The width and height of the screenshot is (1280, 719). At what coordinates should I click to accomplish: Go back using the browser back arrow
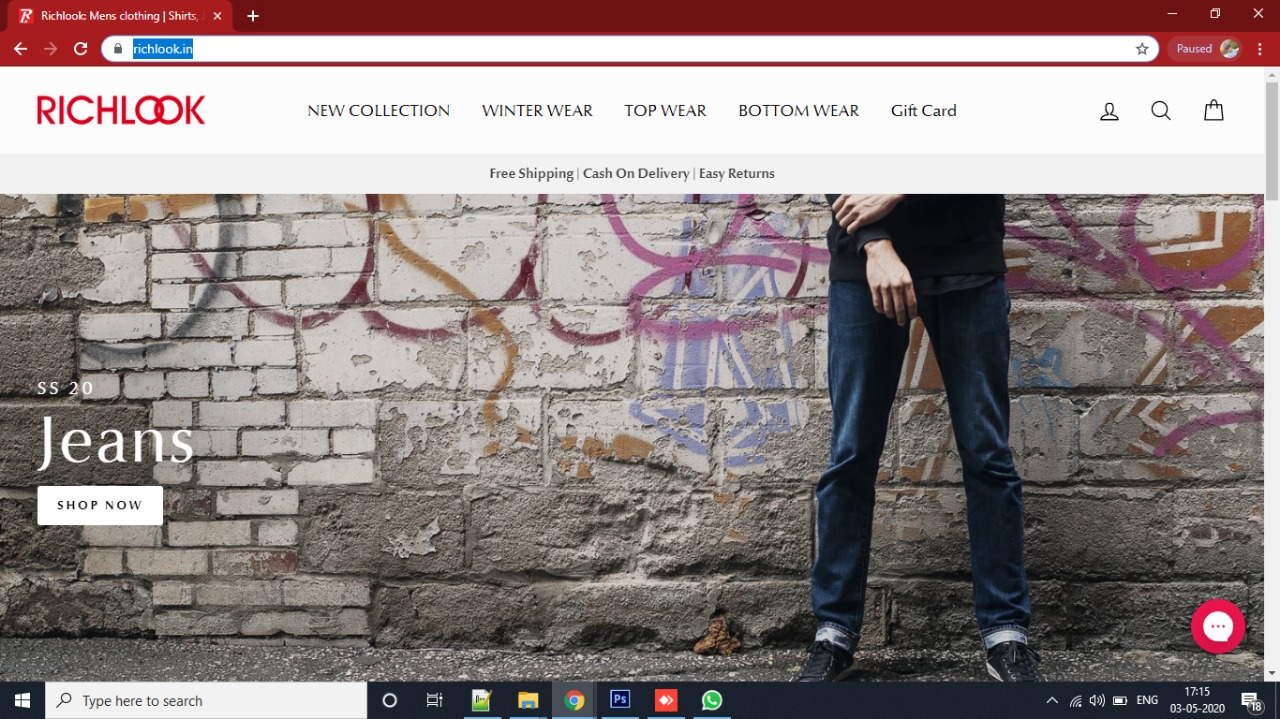pyautogui.click(x=20, y=48)
